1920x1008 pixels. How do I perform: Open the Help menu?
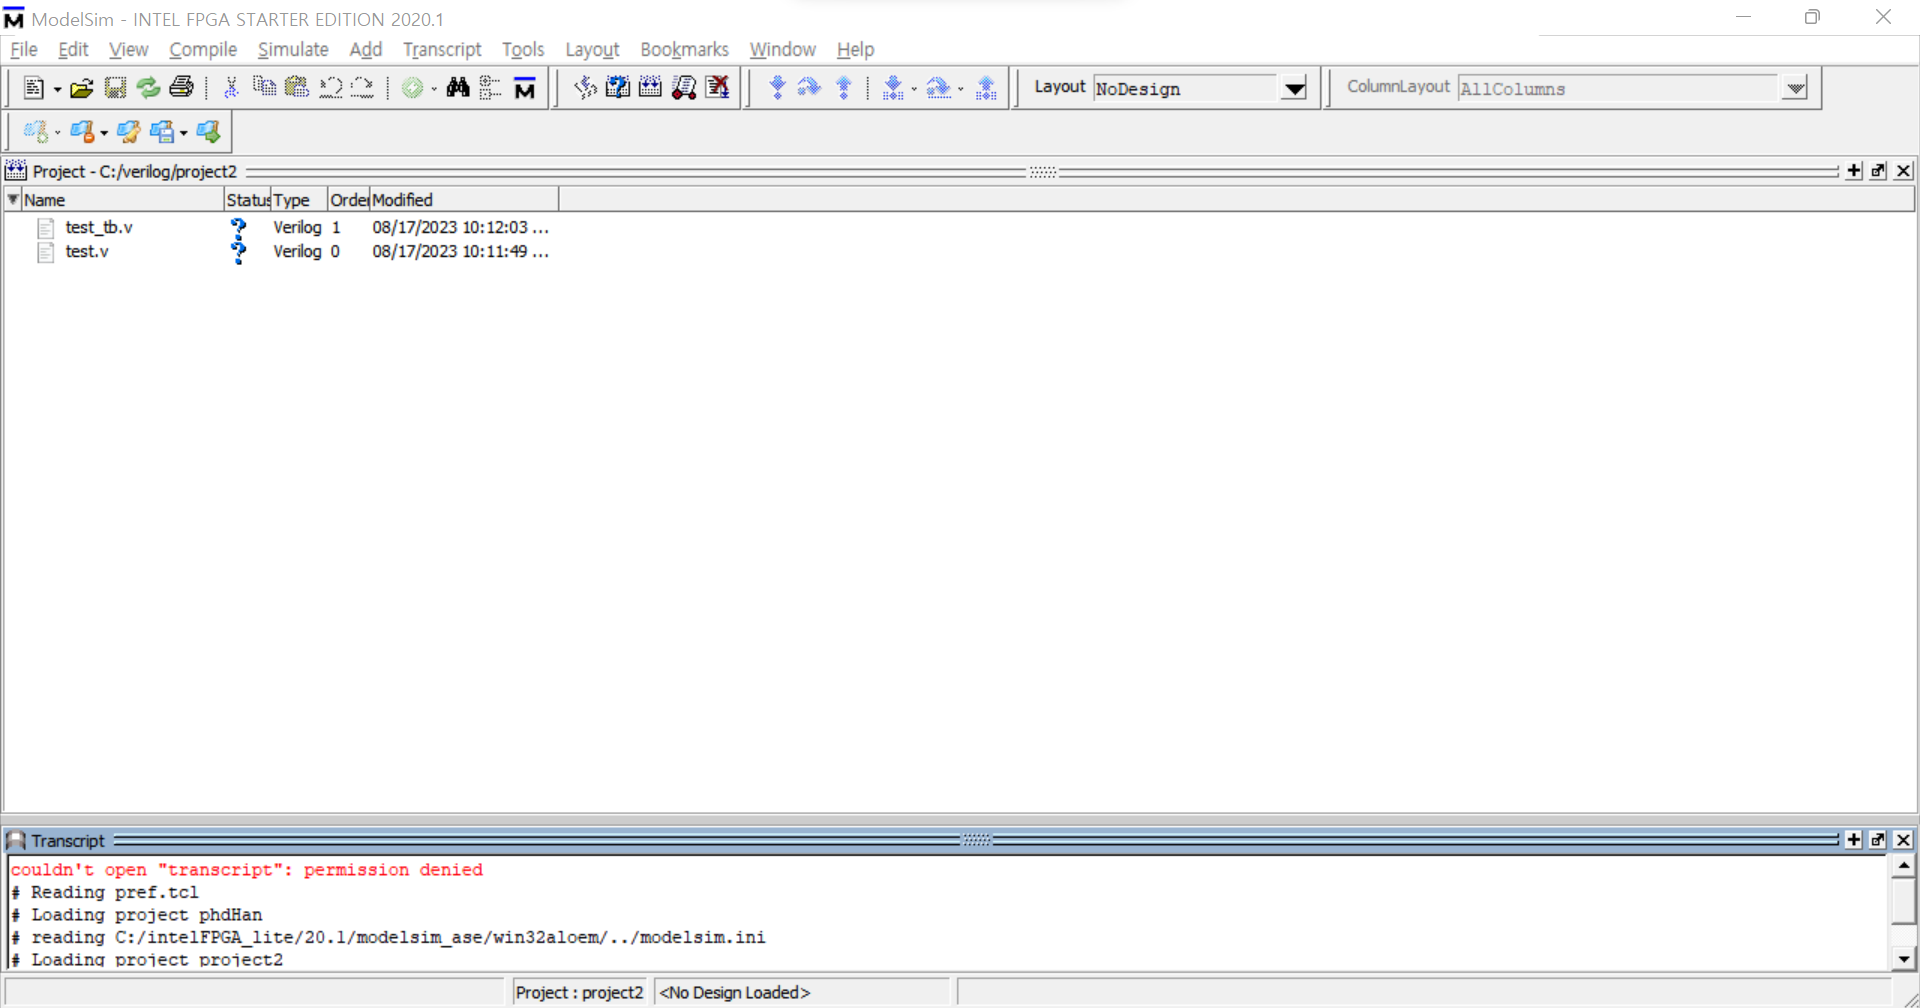coord(855,49)
